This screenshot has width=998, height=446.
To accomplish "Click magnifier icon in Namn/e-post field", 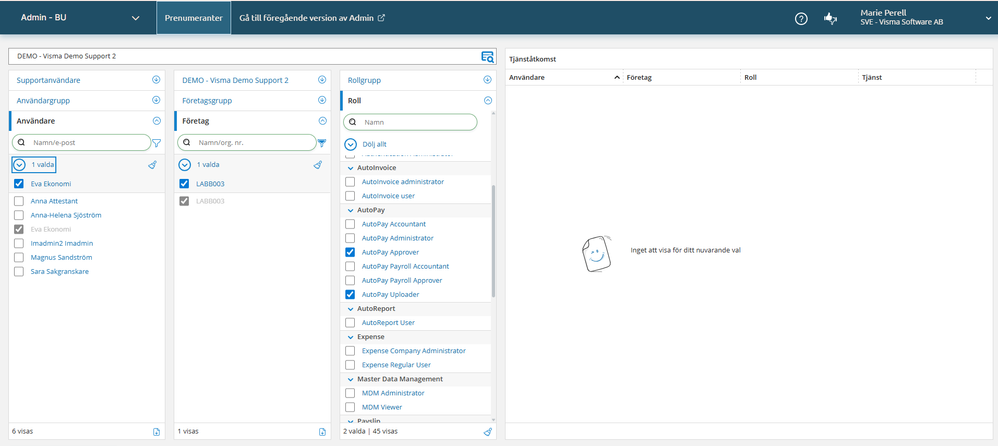I will [x=21, y=143].
